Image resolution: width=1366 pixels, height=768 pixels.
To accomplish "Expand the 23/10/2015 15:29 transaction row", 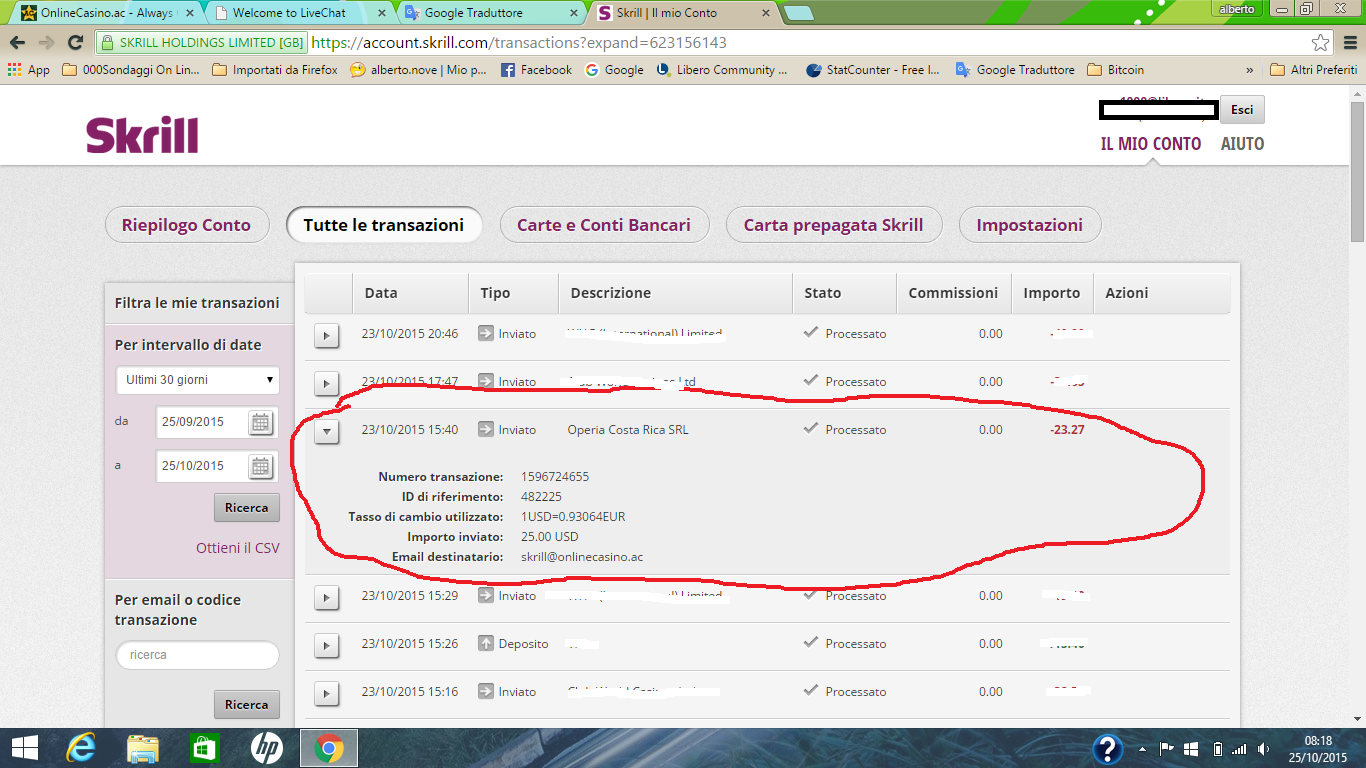I will [x=327, y=597].
